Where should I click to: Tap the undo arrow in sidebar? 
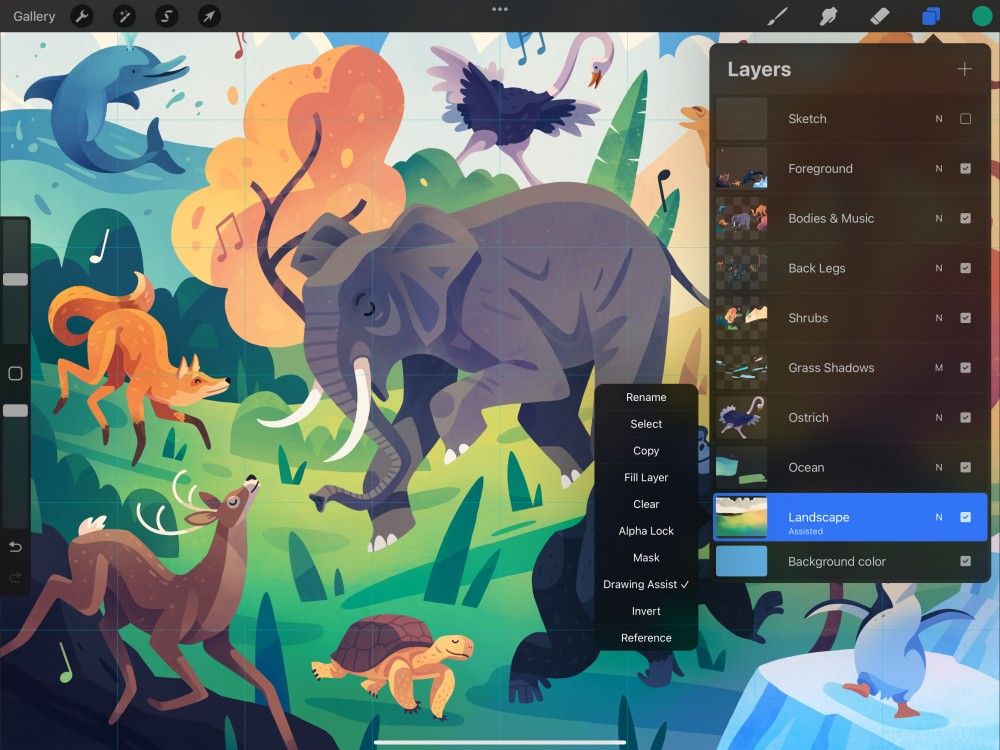14,547
